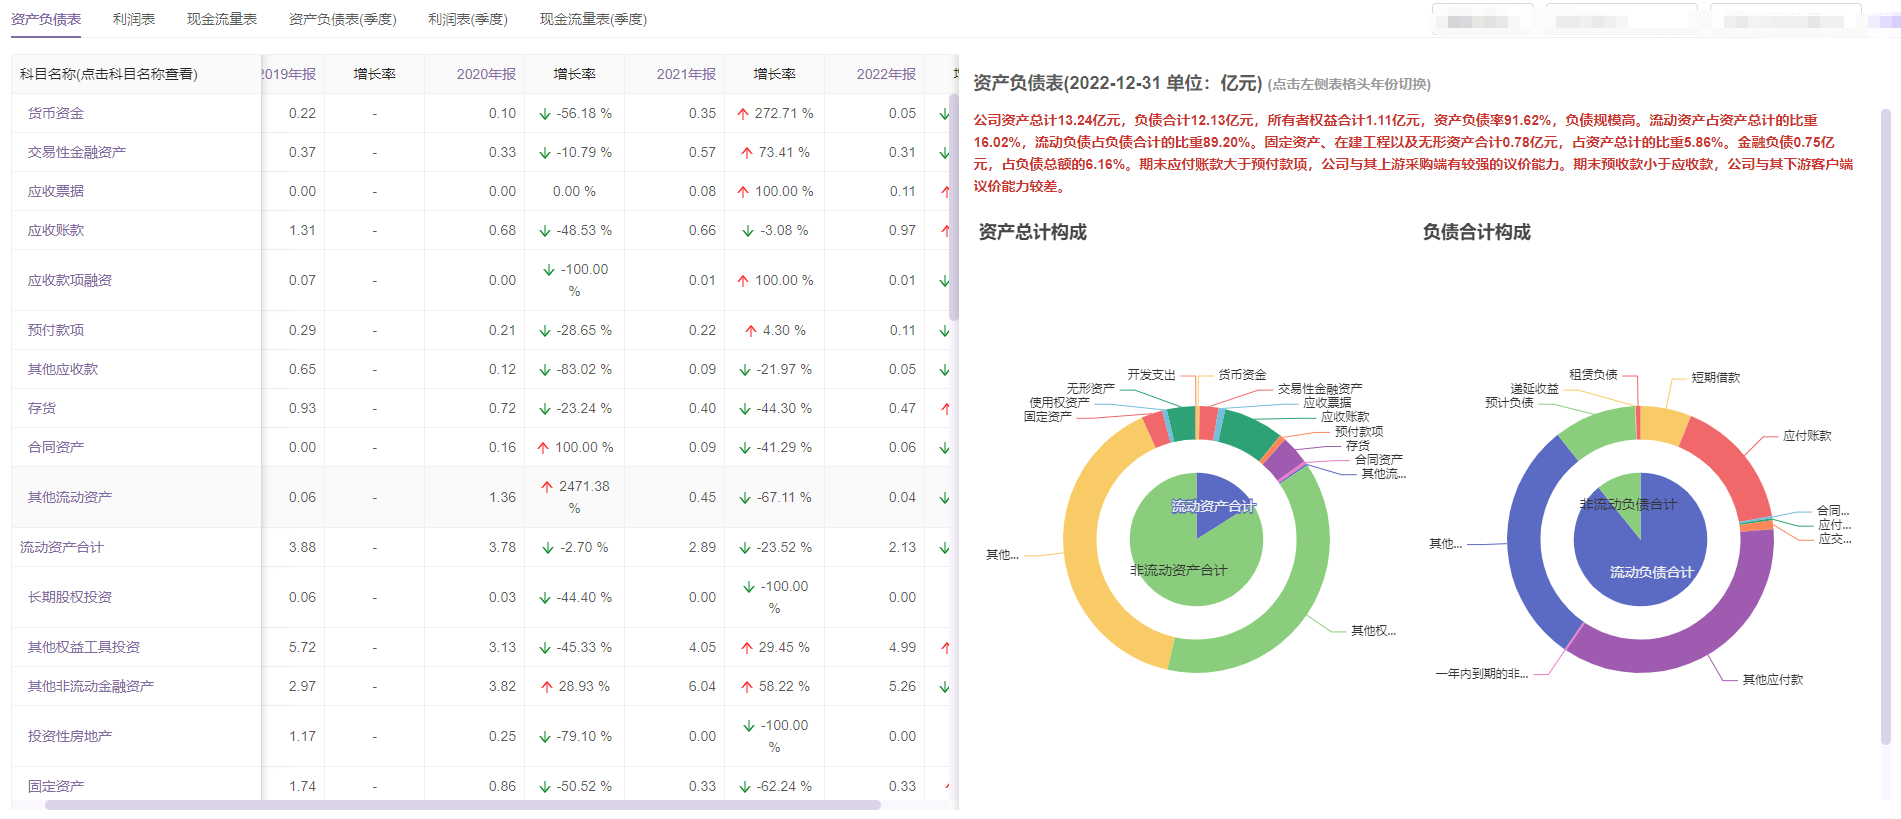Switch to the 2022年报 column header
Image resolution: width=1901 pixels, height=819 pixels.
[886, 74]
